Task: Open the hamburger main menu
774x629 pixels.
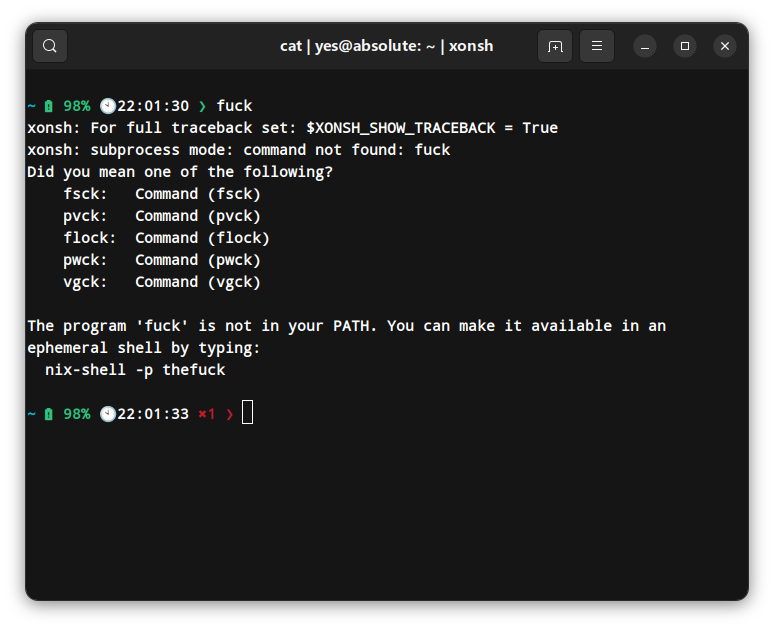Action: point(597,46)
